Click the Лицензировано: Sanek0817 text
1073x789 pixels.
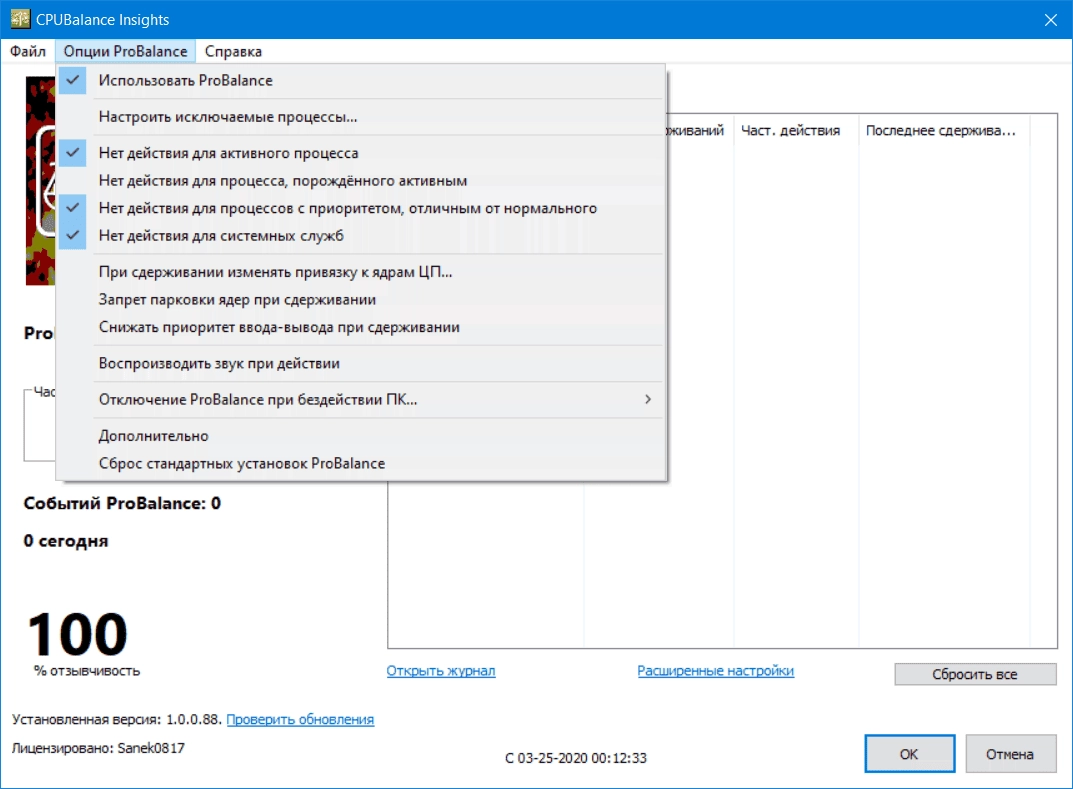click(99, 748)
